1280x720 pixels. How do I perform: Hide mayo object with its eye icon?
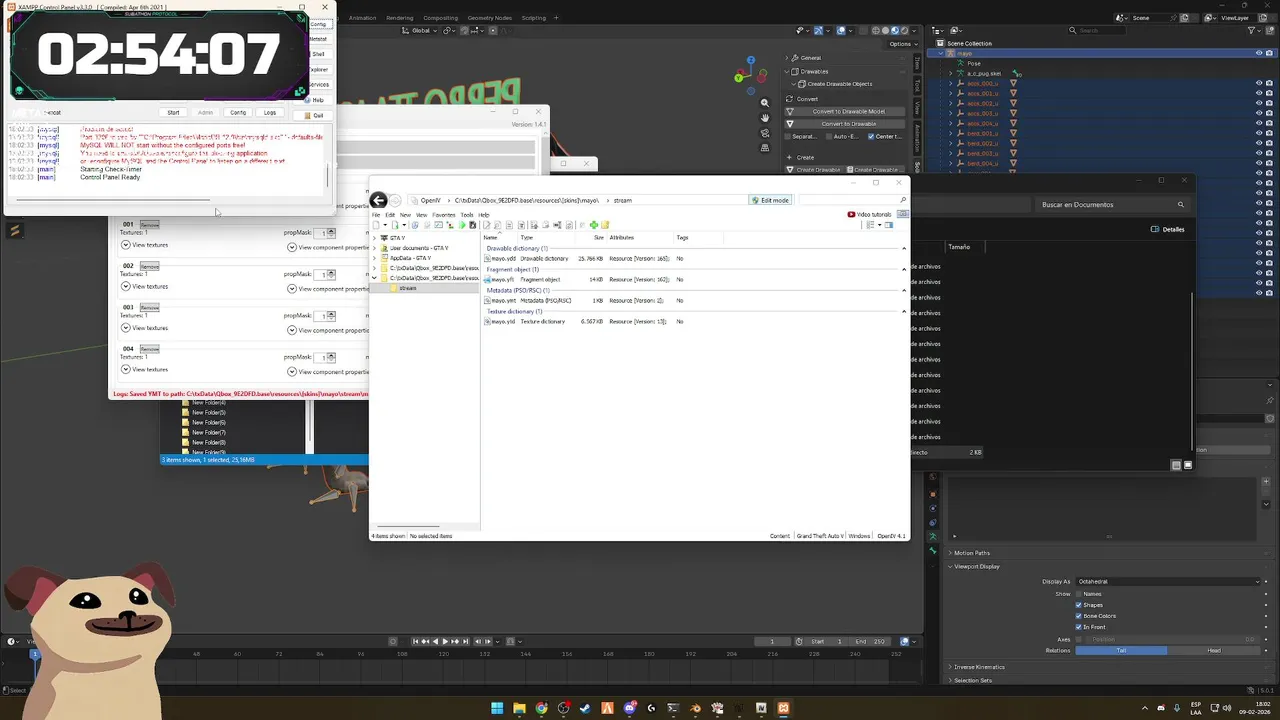pyautogui.click(x=1258, y=54)
